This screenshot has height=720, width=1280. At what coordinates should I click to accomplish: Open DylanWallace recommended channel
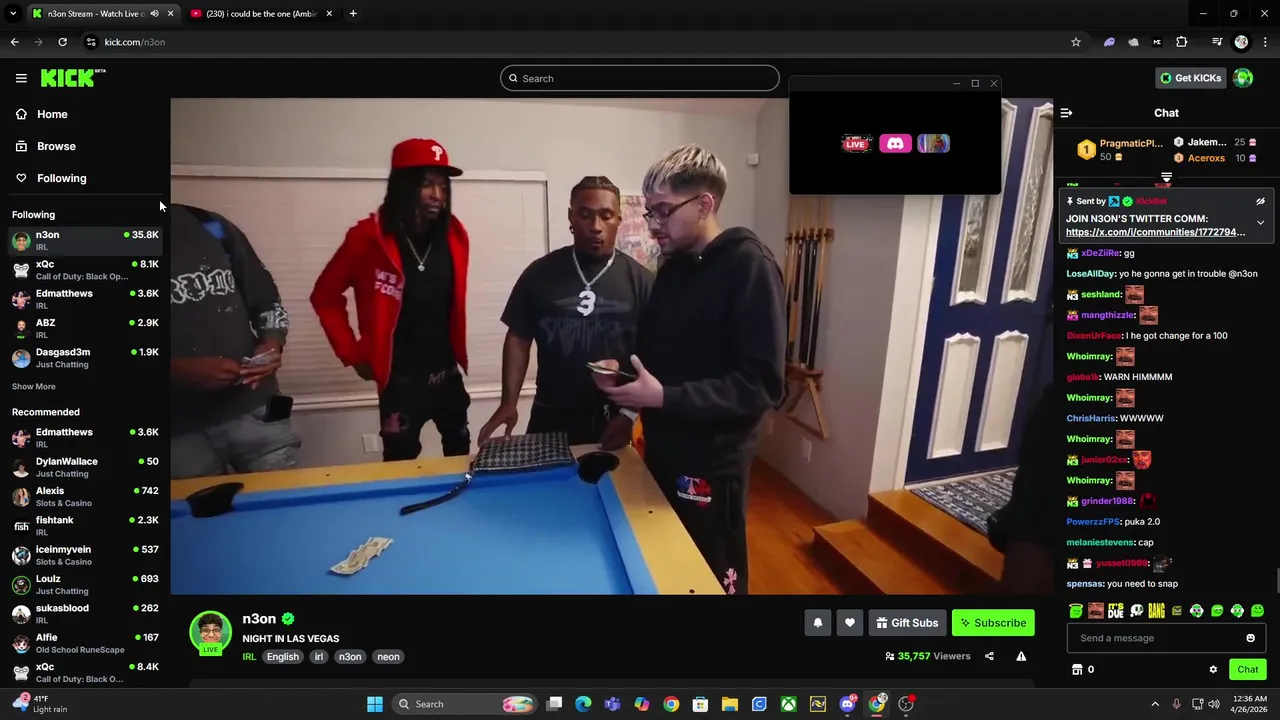pyautogui.click(x=85, y=467)
